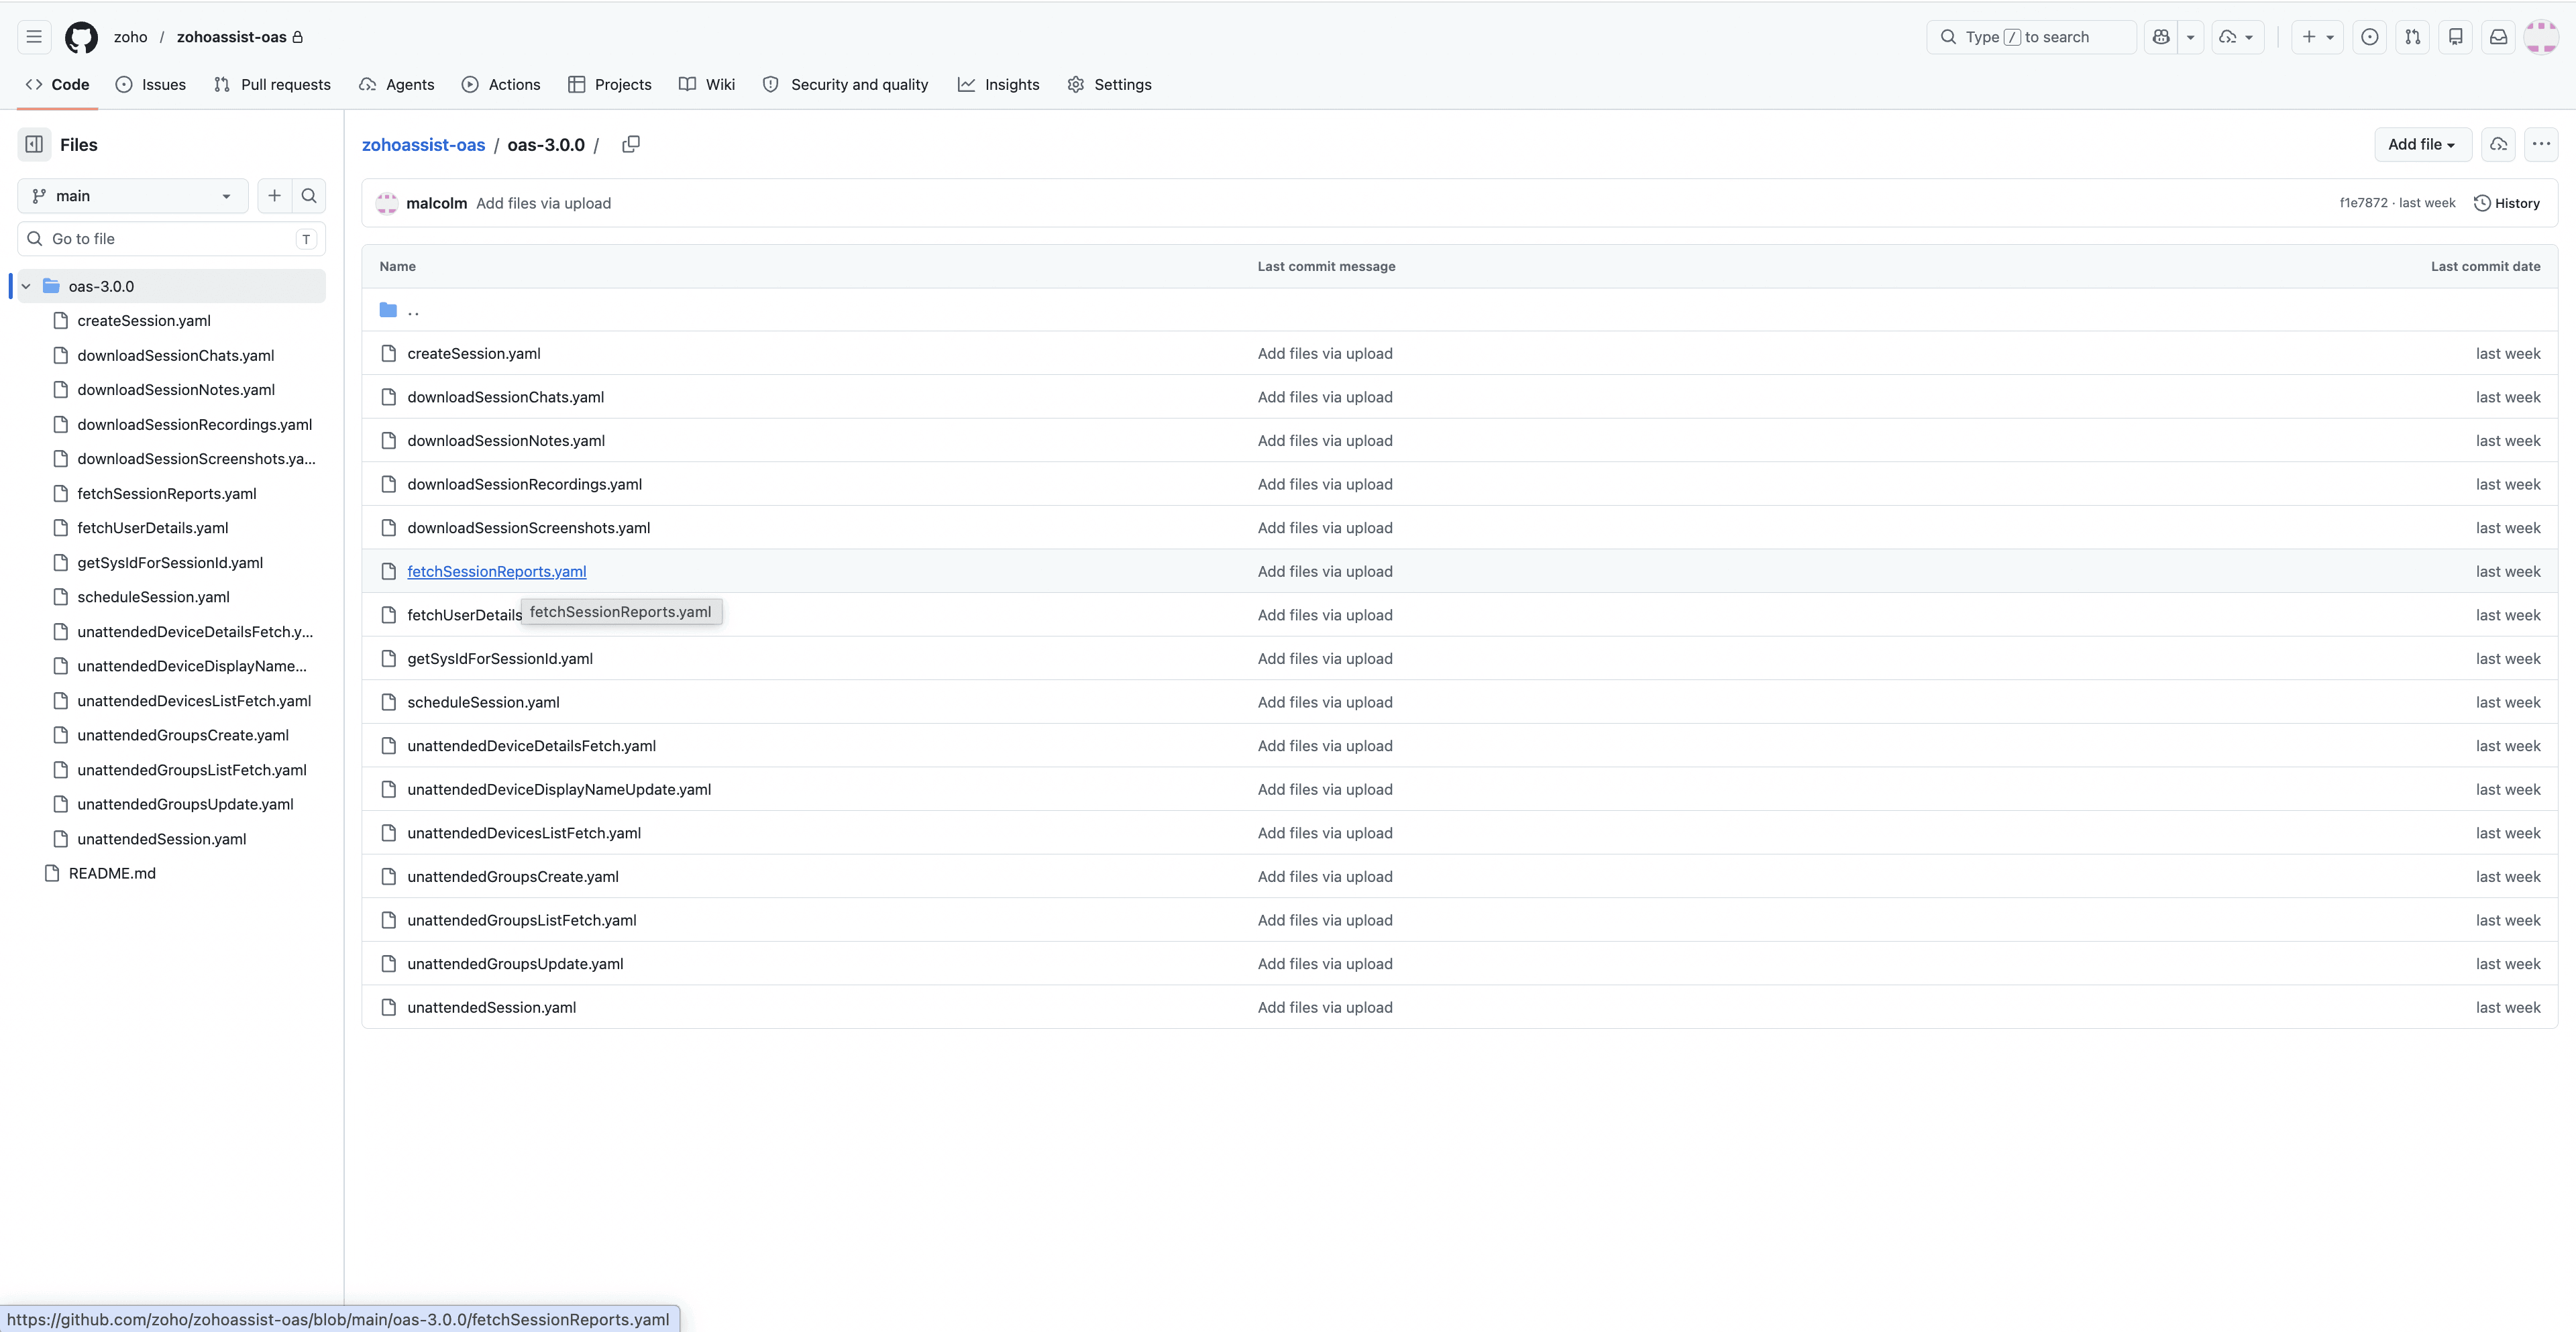
Task: Select createSession.yaml in the sidebar tree
Action: pyautogui.click(x=144, y=321)
